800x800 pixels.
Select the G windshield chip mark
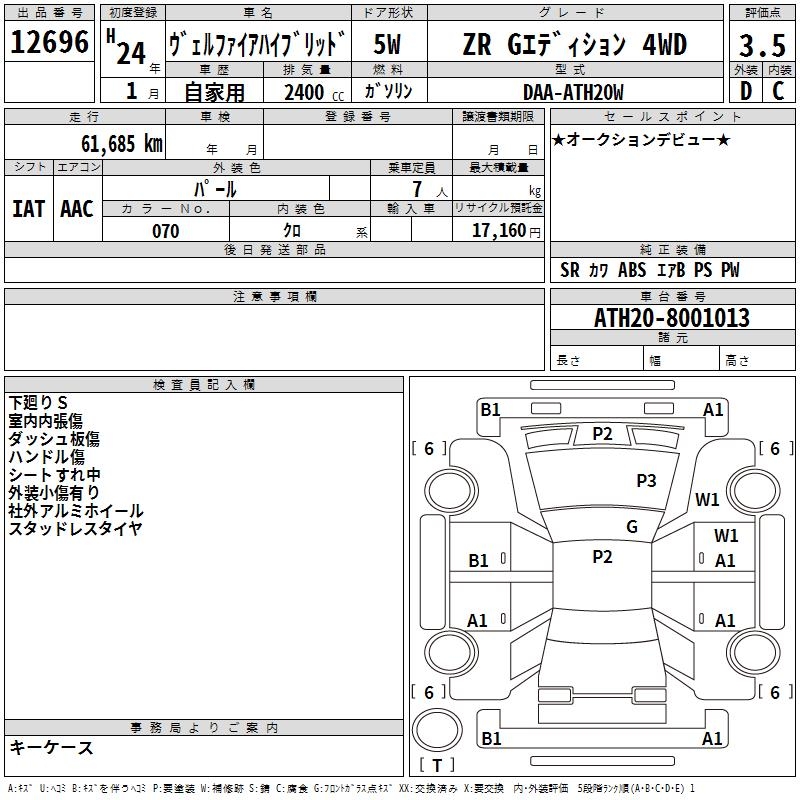pyautogui.click(x=632, y=526)
